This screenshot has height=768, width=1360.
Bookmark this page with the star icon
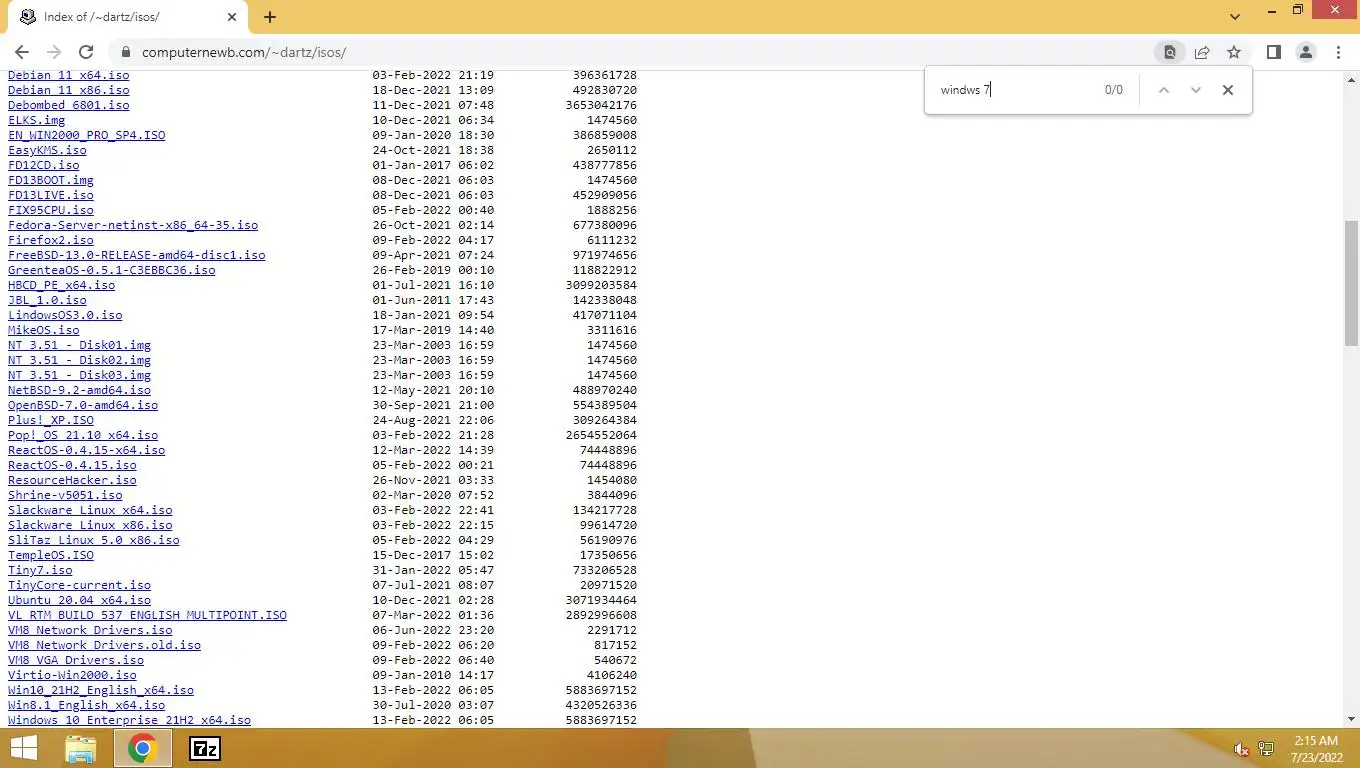1234,52
